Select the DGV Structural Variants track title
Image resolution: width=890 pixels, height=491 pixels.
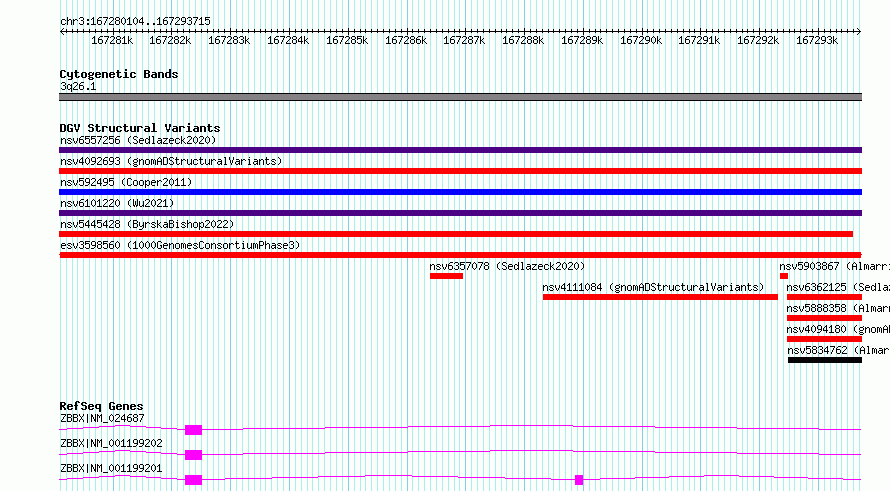tap(140, 128)
